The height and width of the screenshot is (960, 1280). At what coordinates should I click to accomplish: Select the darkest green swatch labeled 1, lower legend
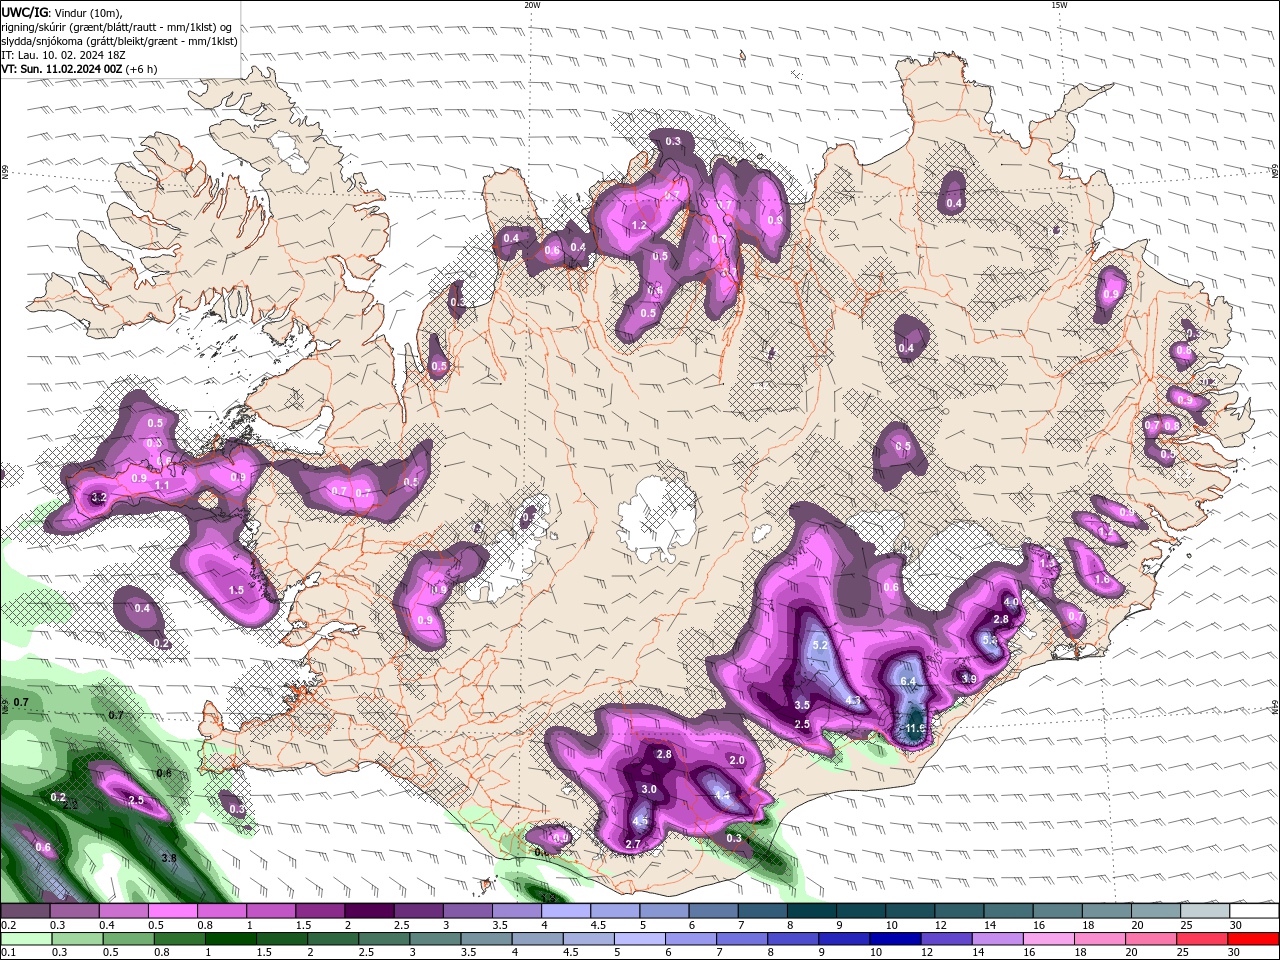click(231, 938)
